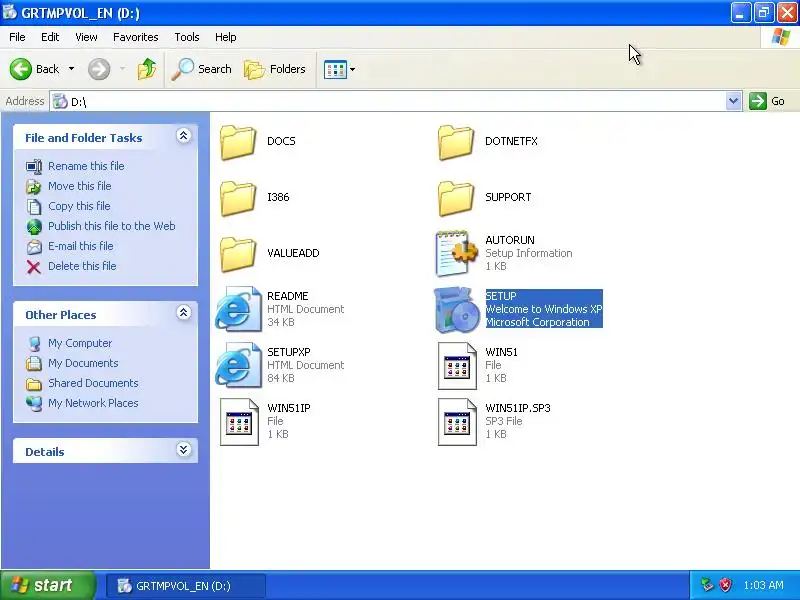This screenshot has height=600, width=800.
Task: Click the globe Publish icon
Action: click(x=34, y=227)
